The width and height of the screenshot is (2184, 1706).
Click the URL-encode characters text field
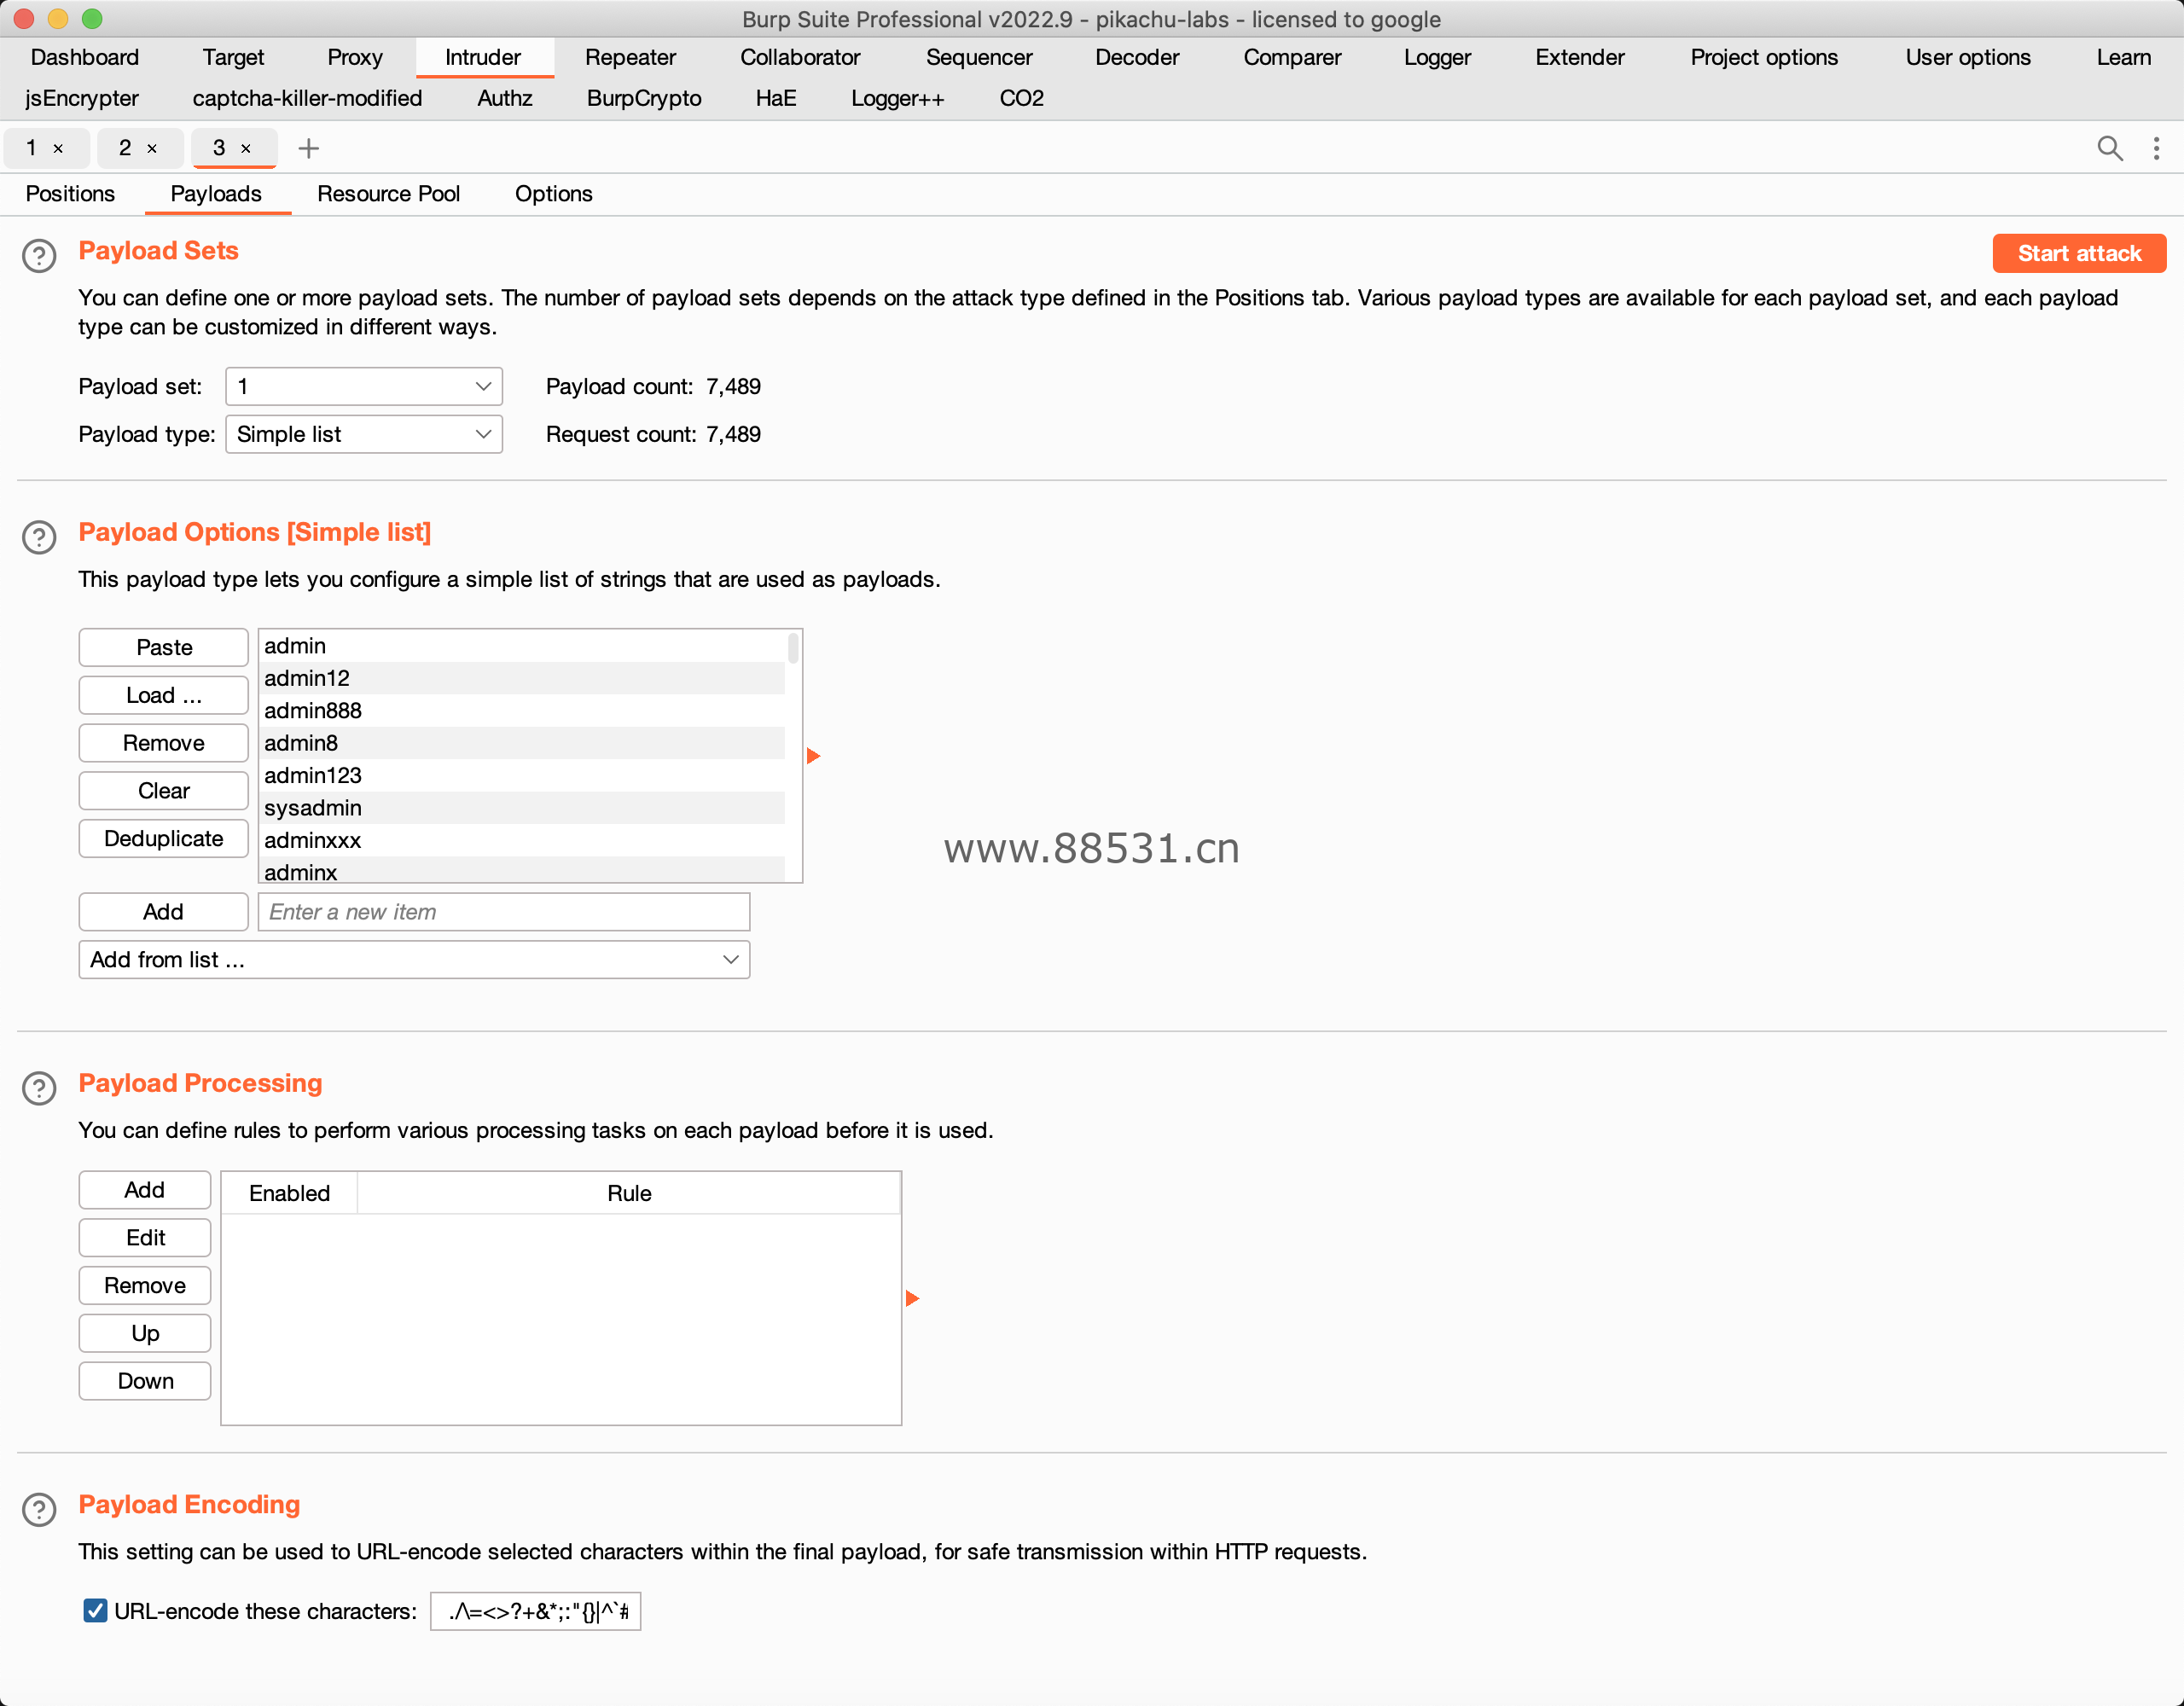[535, 1611]
